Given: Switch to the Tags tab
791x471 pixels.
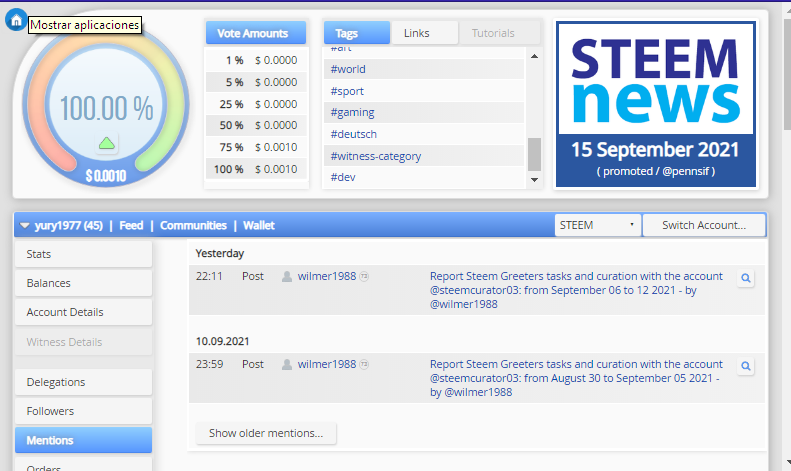Looking at the screenshot, I should pyautogui.click(x=357, y=33).
